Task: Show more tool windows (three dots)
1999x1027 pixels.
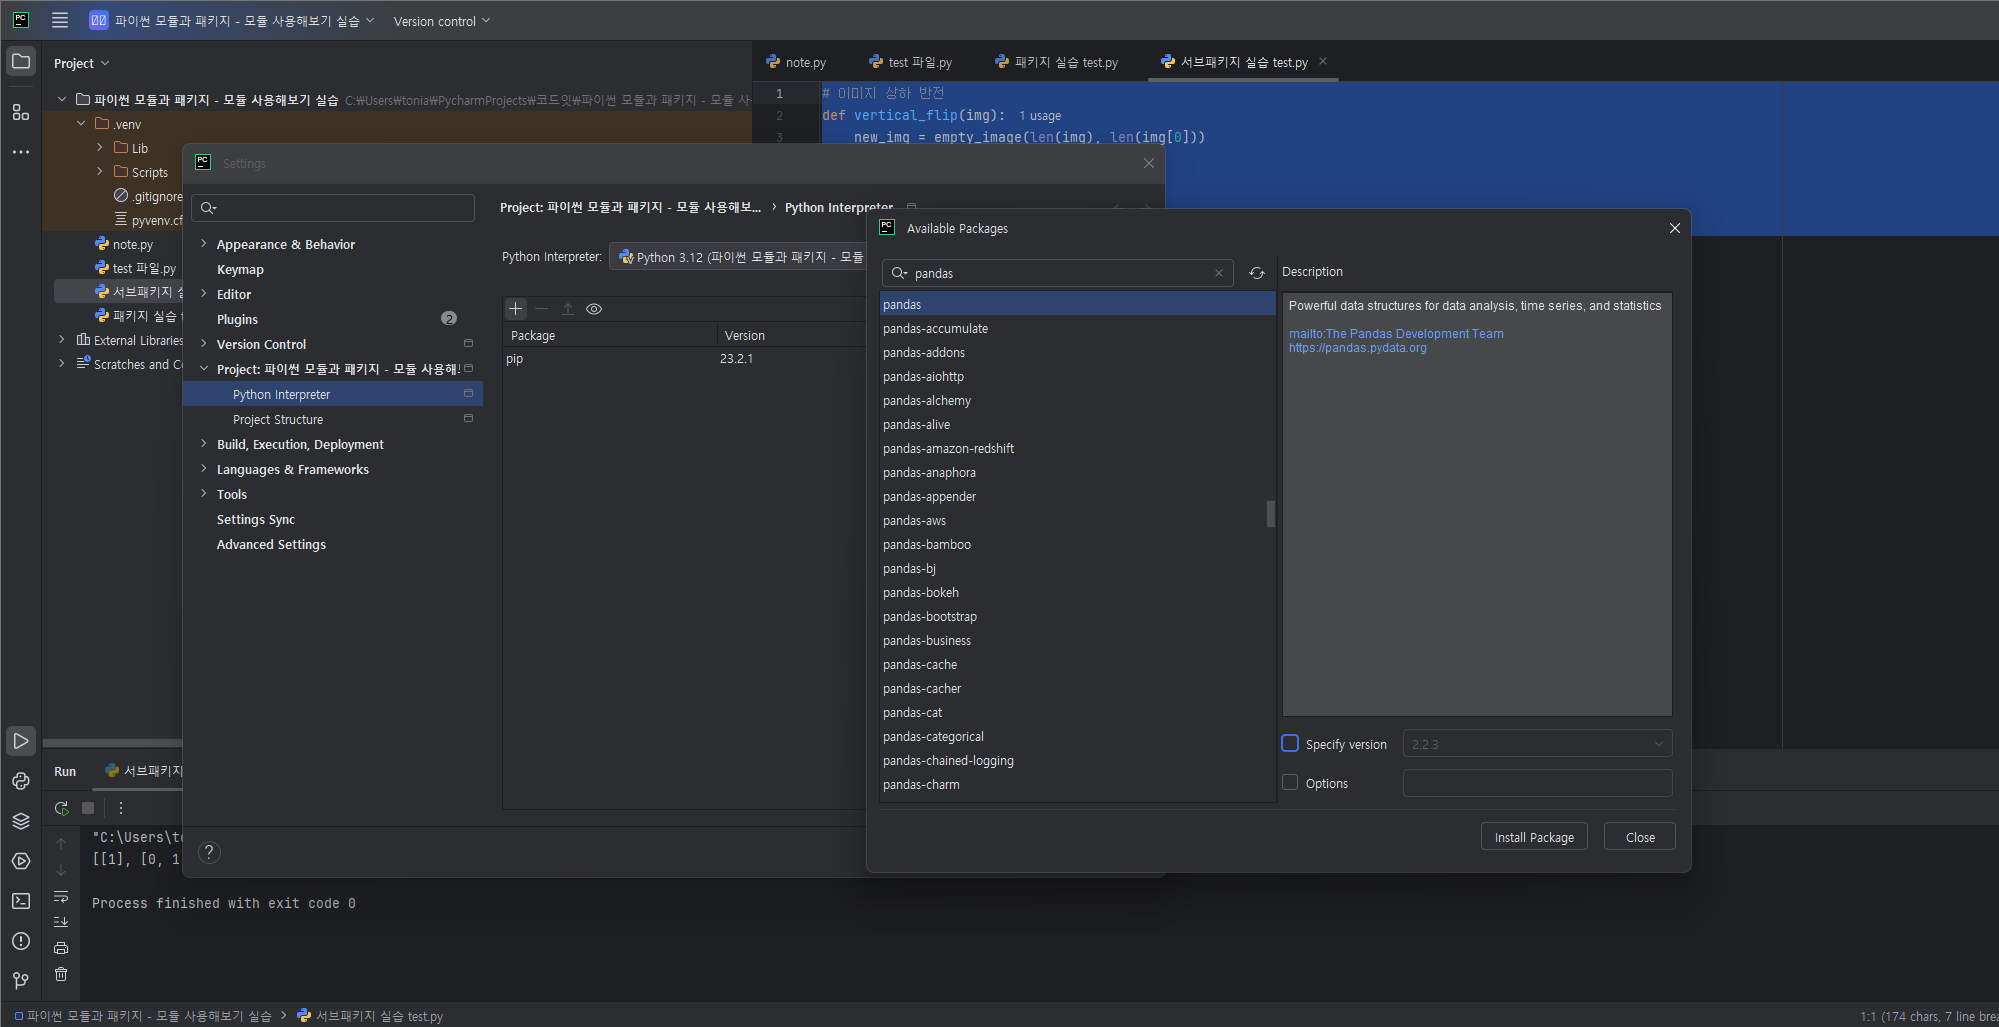Action: click(21, 152)
